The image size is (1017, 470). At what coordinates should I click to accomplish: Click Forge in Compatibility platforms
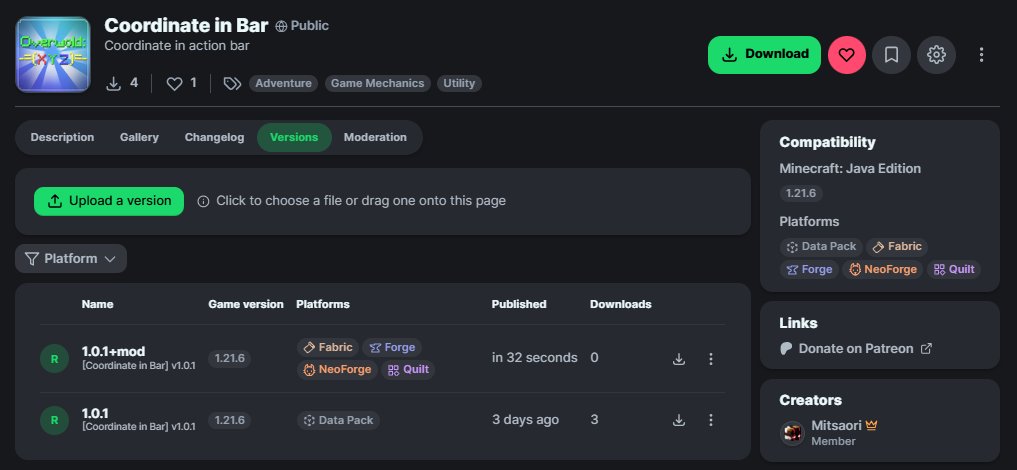pos(809,269)
